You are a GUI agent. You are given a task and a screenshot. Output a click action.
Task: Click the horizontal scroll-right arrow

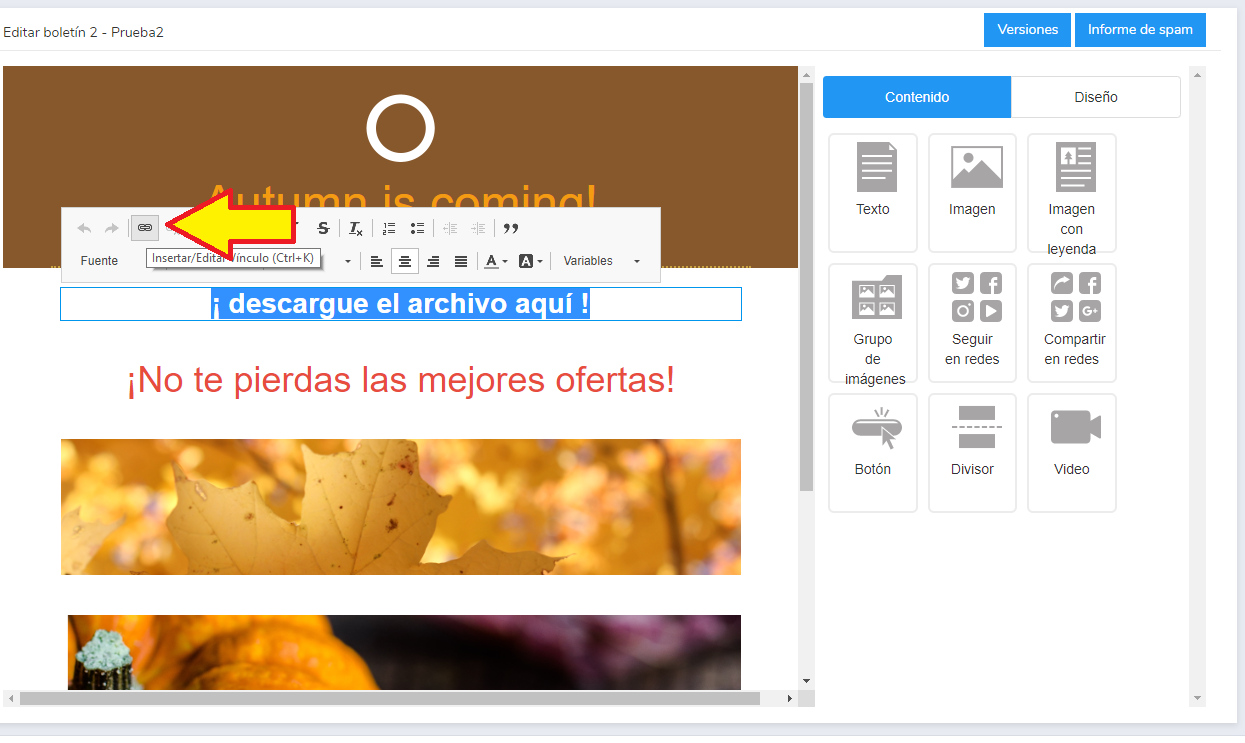point(791,699)
